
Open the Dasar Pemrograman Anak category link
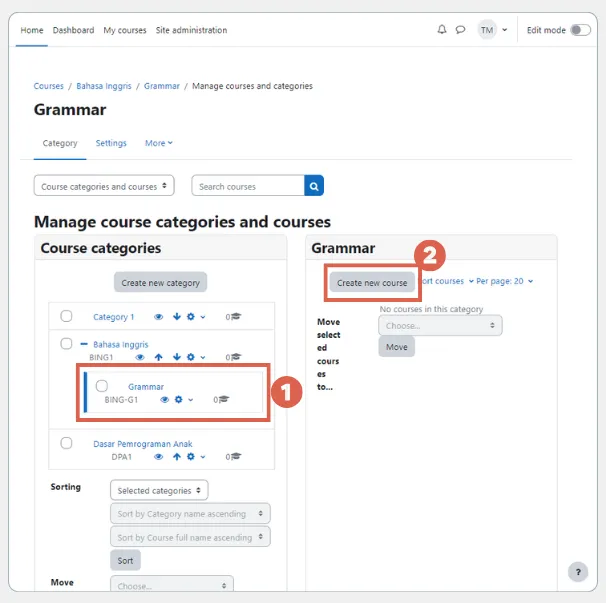143,444
